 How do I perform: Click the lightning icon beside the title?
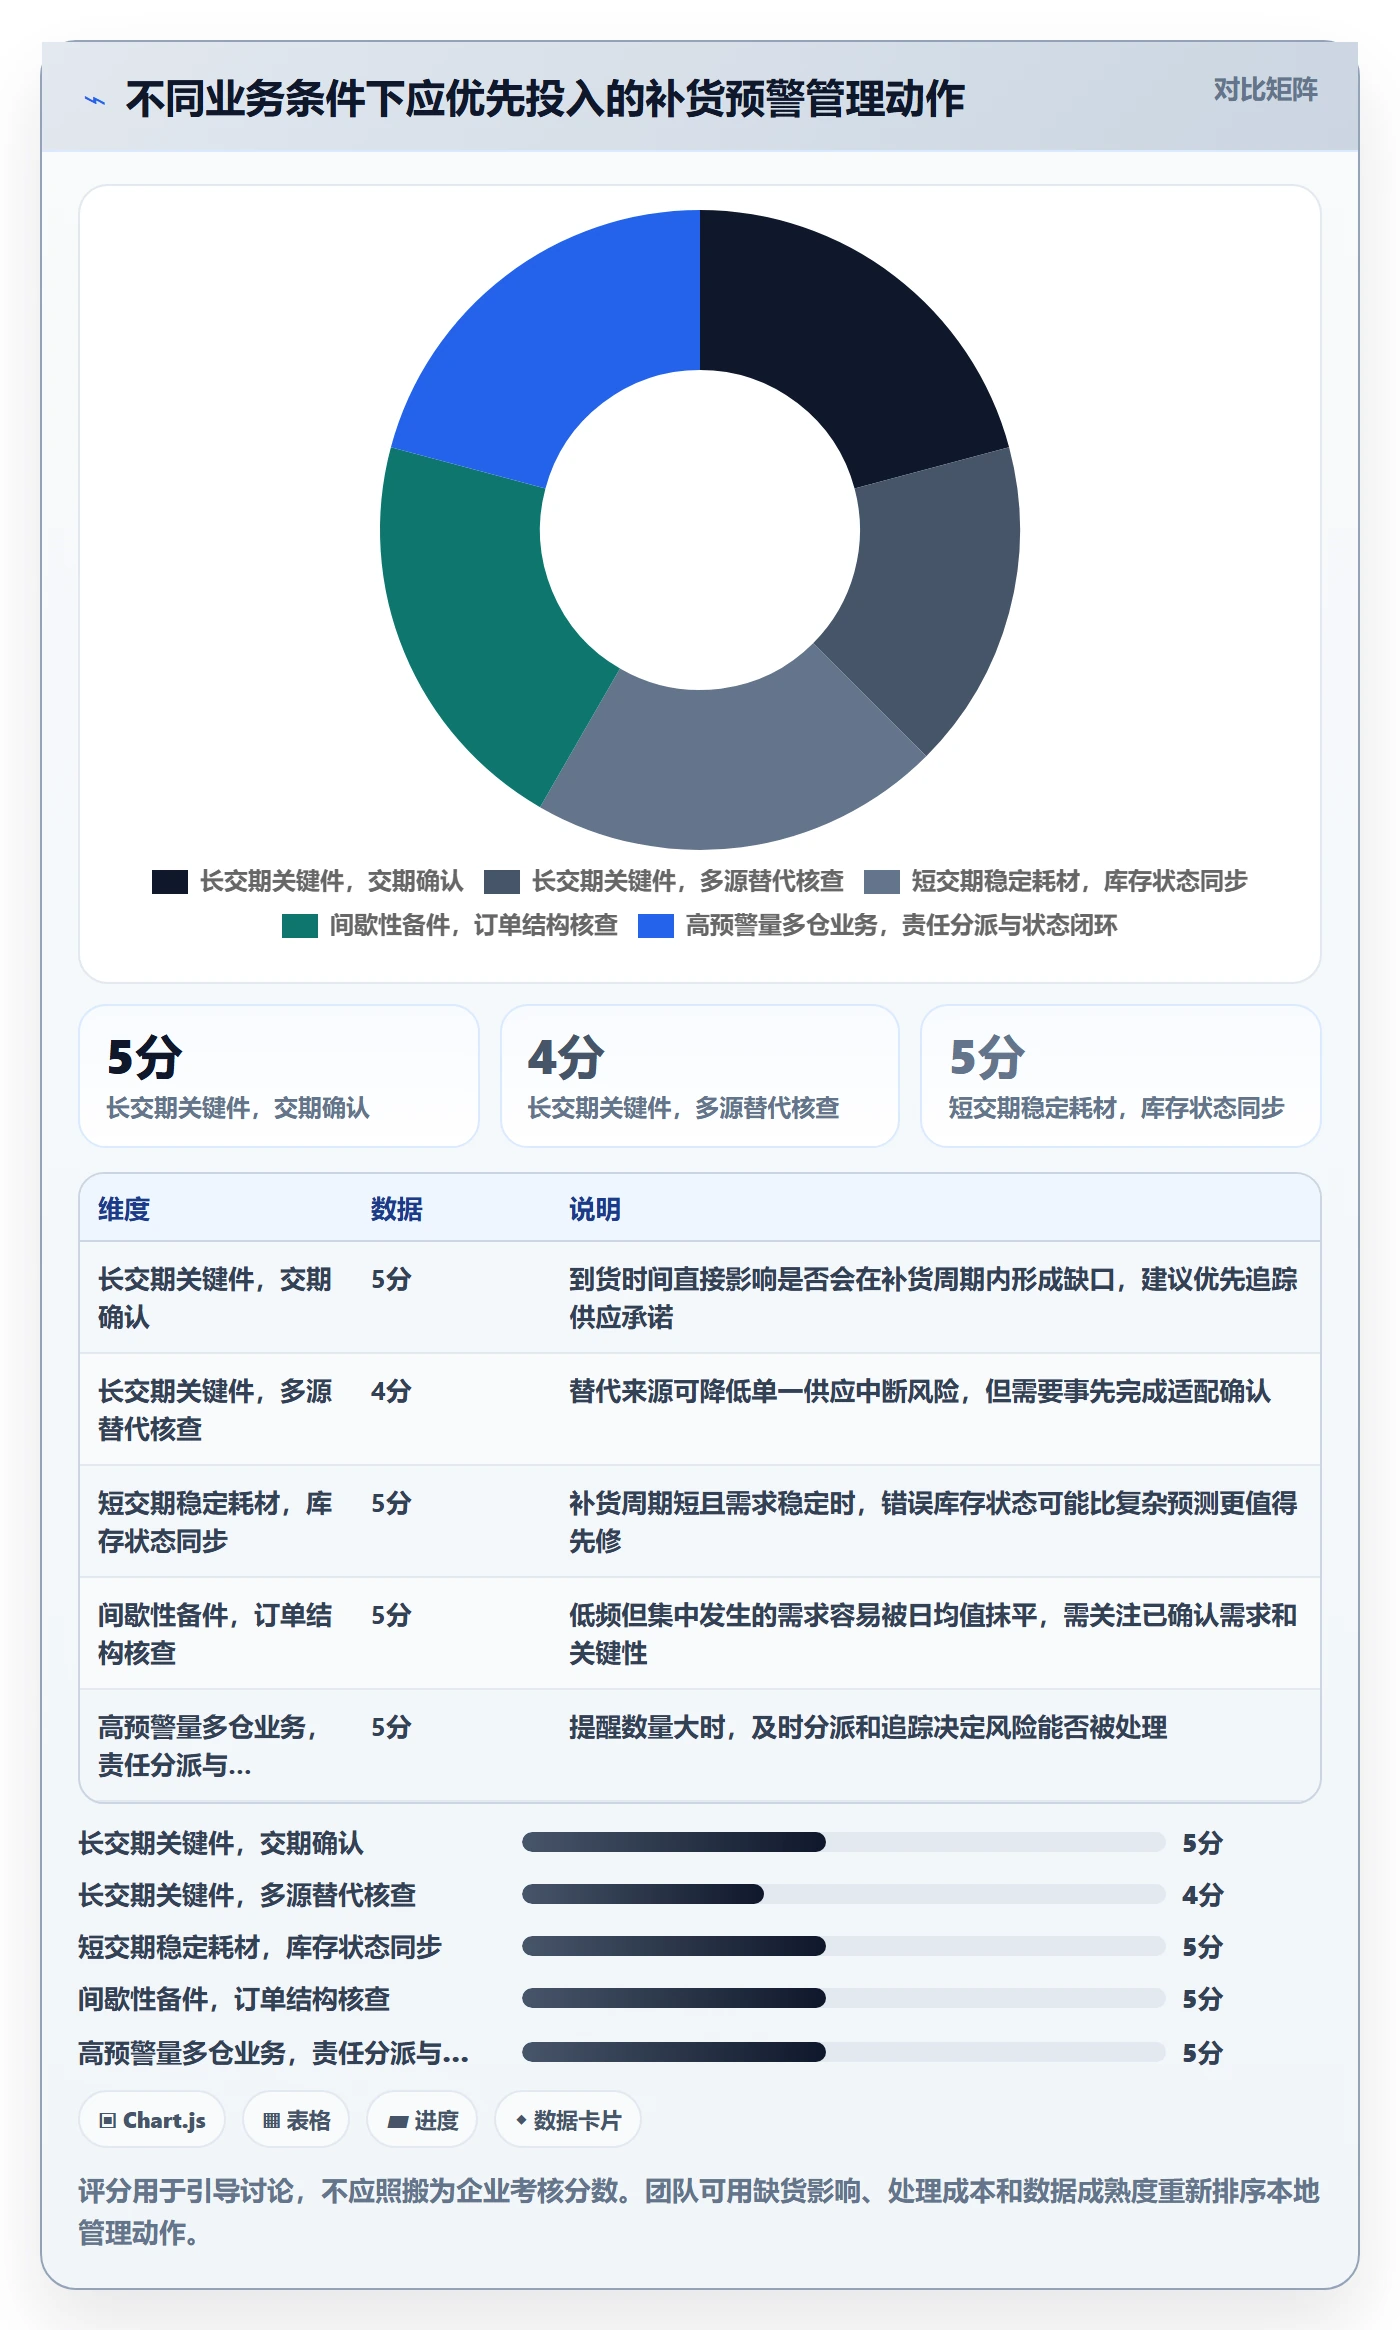pos(95,100)
